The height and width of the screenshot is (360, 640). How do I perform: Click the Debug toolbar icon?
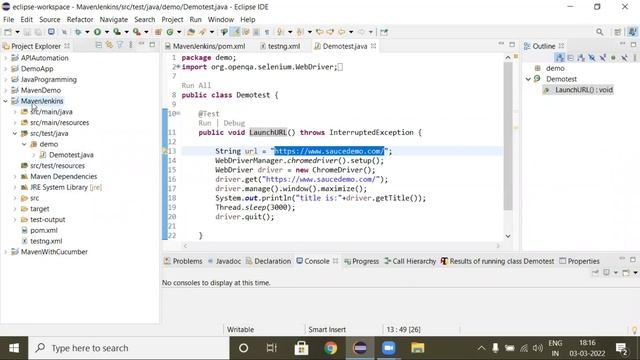point(78,32)
